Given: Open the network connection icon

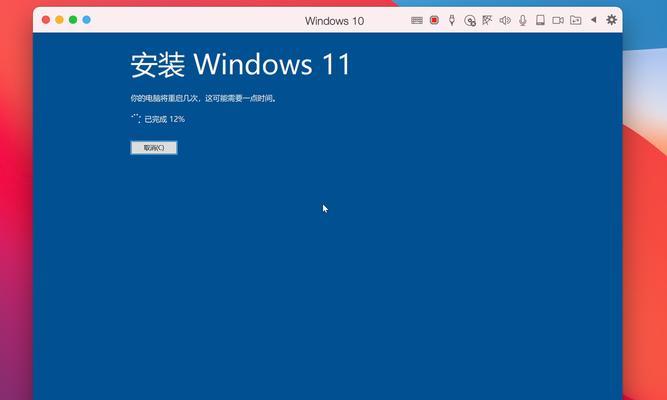Looking at the screenshot, I should 487,20.
